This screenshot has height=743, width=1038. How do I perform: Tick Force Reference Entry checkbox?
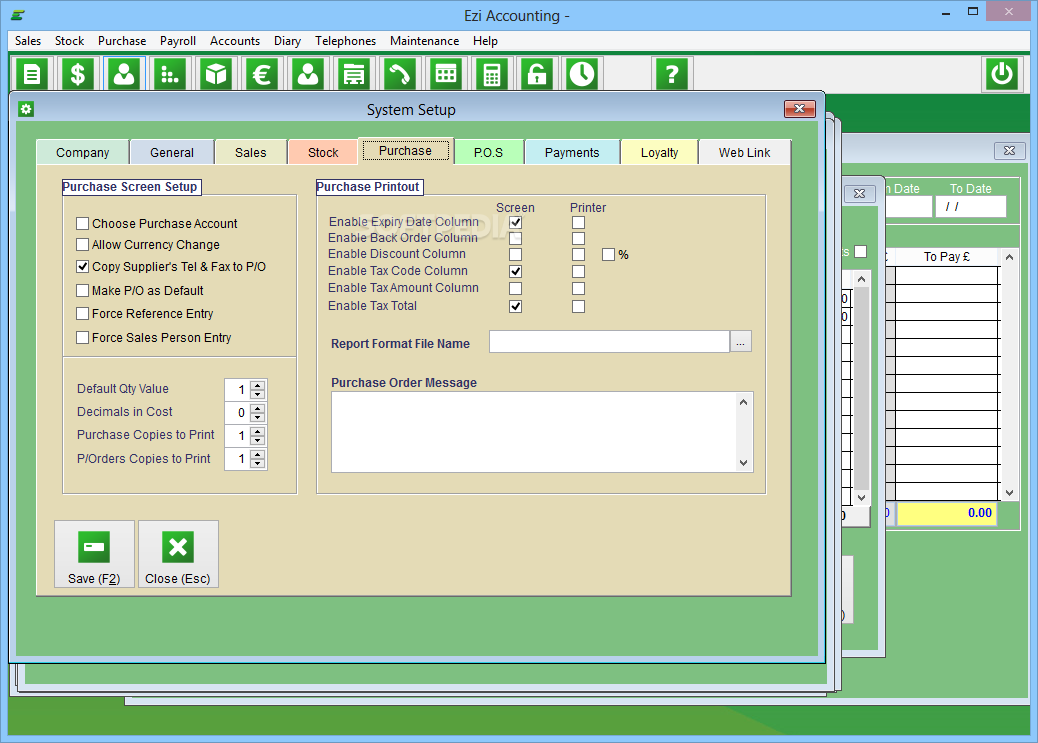coord(83,313)
